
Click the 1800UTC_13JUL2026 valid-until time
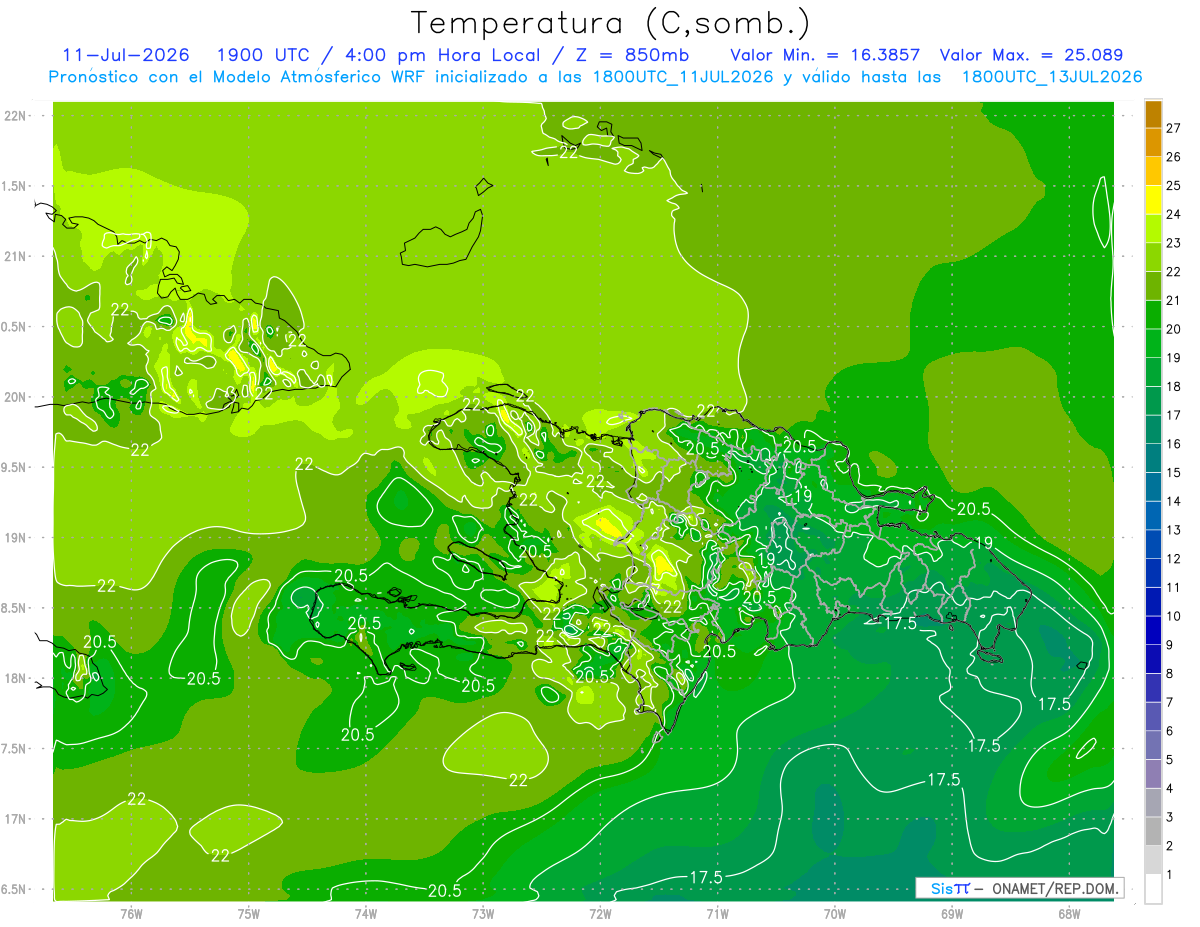click(1051, 77)
